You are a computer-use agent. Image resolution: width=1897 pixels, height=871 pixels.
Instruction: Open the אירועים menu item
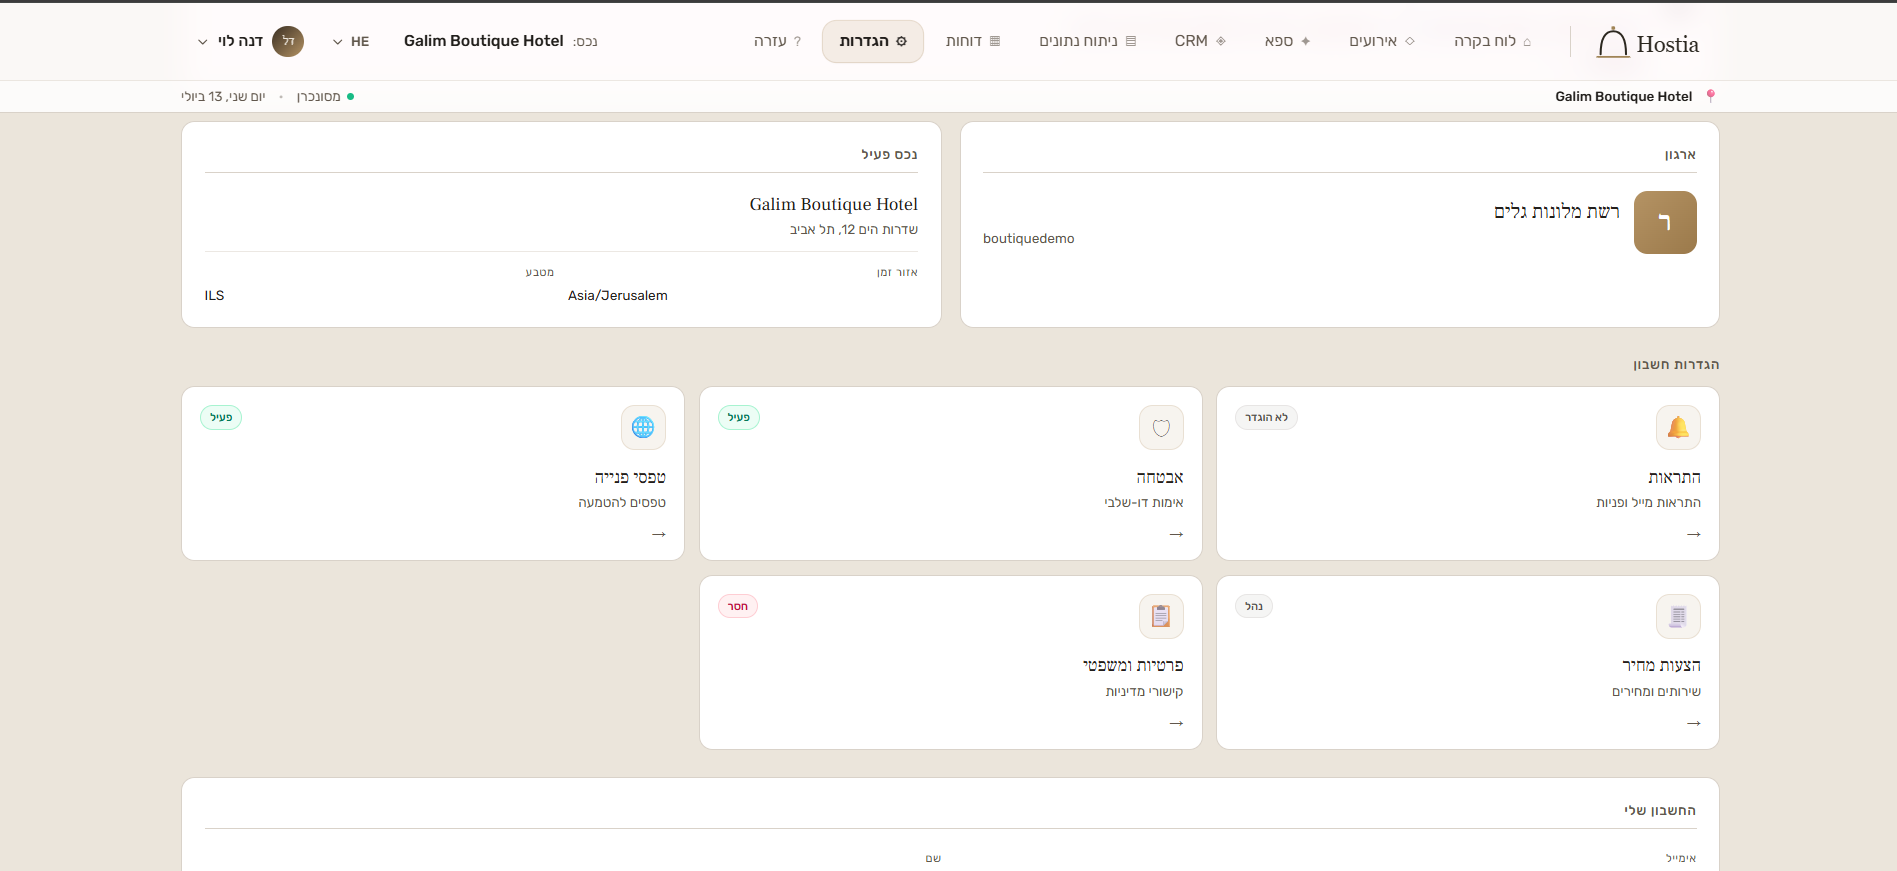tap(1382, 41)
